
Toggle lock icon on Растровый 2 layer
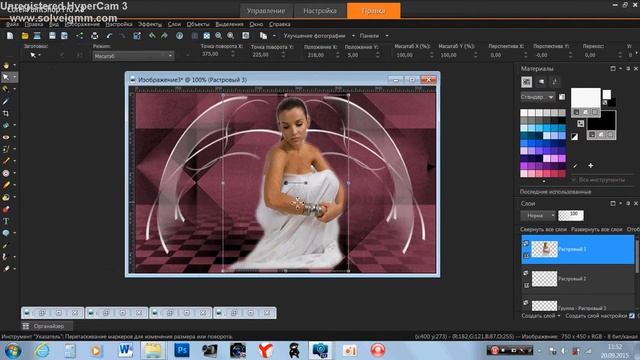(526, 285)
